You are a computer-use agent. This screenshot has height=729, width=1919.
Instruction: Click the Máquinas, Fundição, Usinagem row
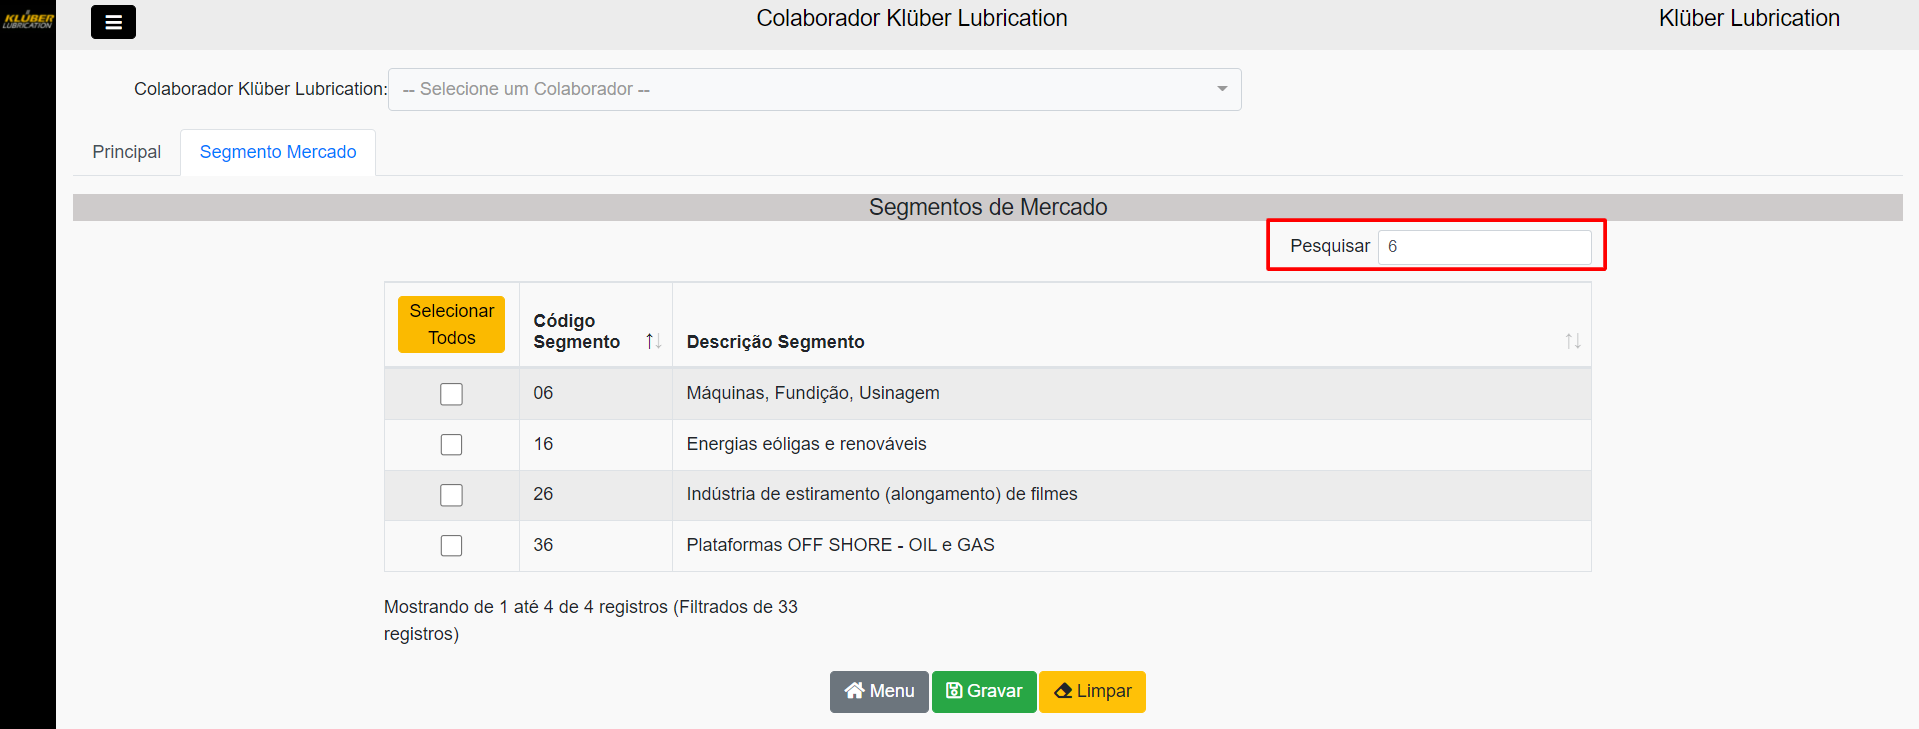click(812, 393)
